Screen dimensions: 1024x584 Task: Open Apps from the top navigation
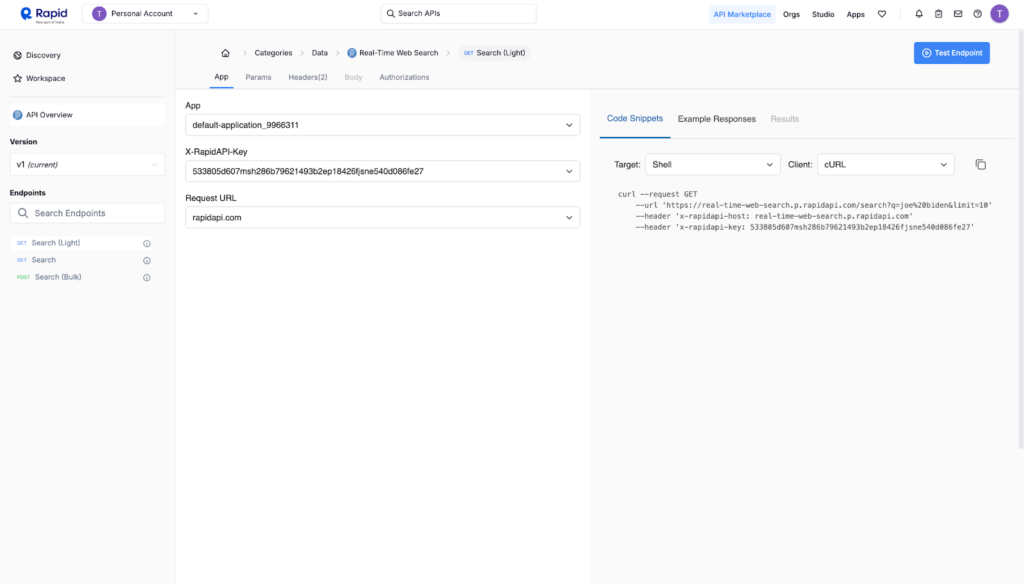(x=856, y=14)
